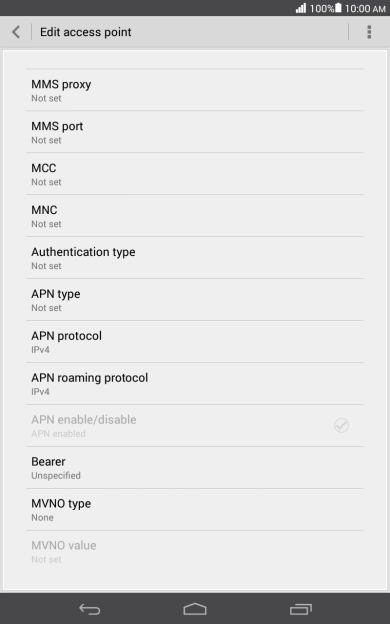Viewport: 390px width, 624px height.
Task: Tap the Android home navigation button
Action: [x=195, y=609]
